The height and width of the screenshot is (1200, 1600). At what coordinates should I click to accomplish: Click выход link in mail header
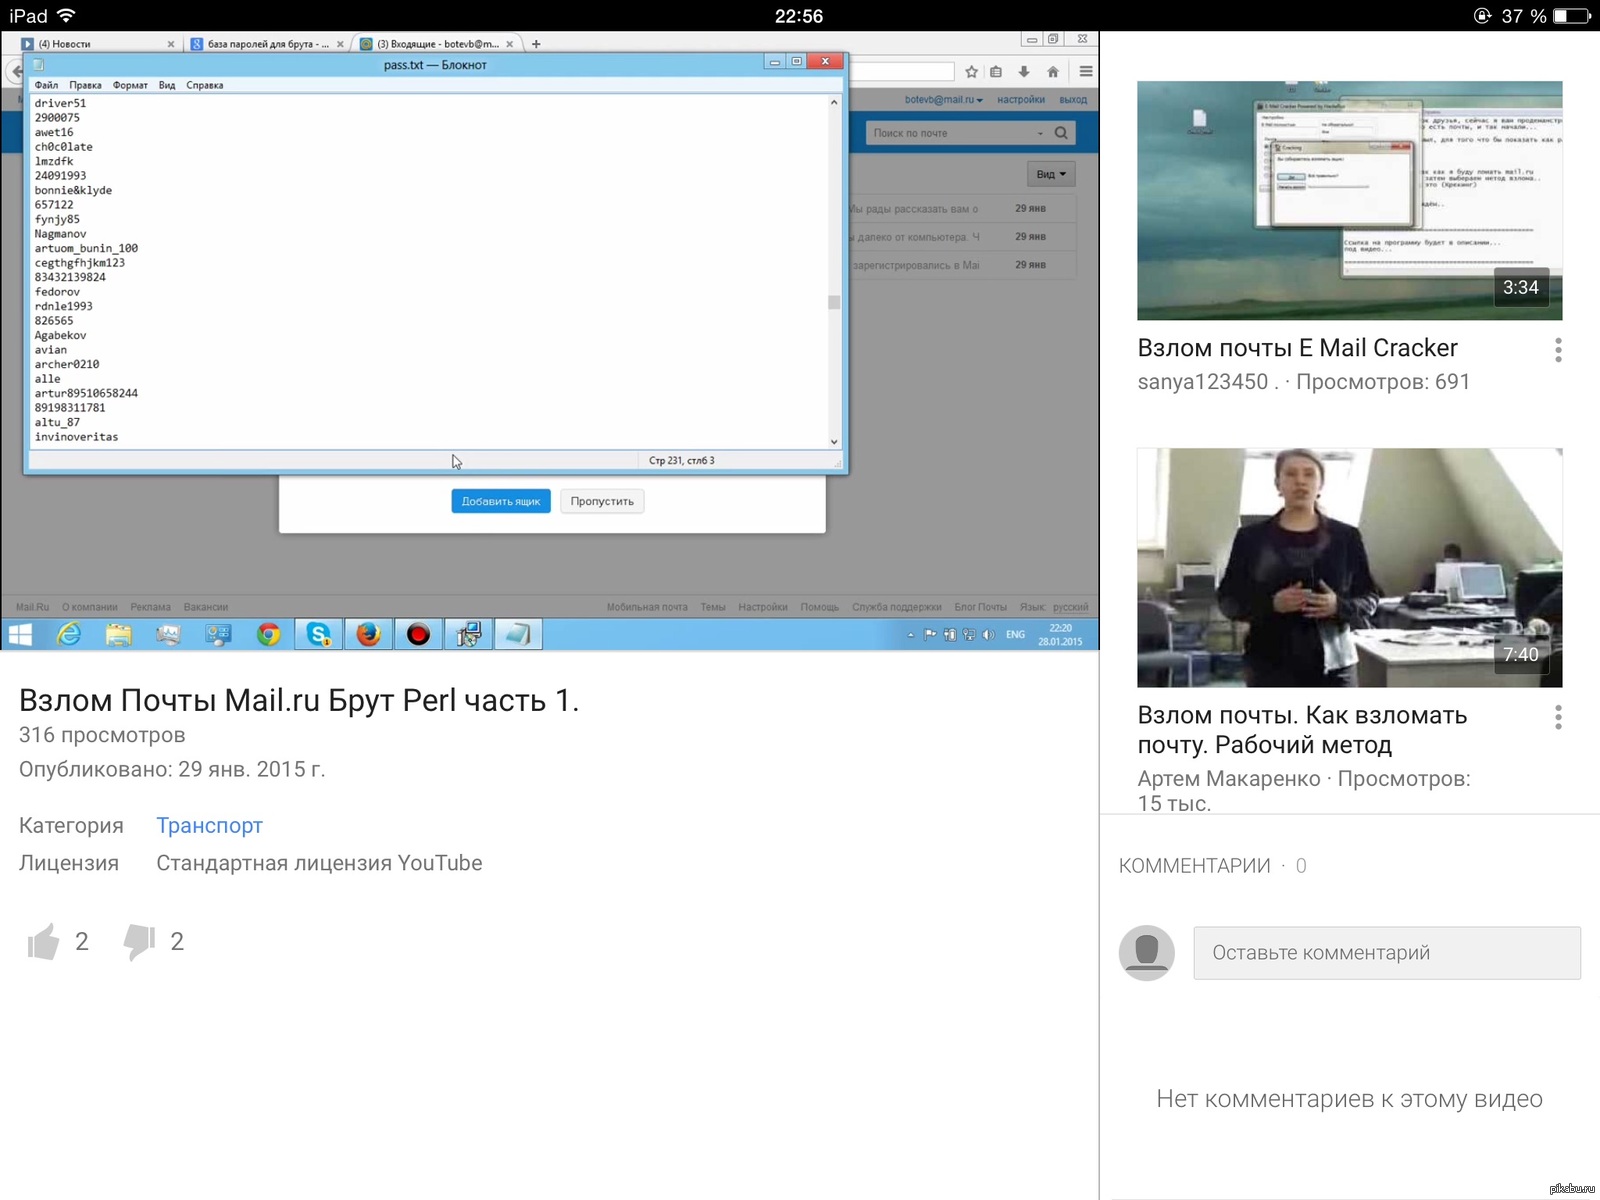1073,100
